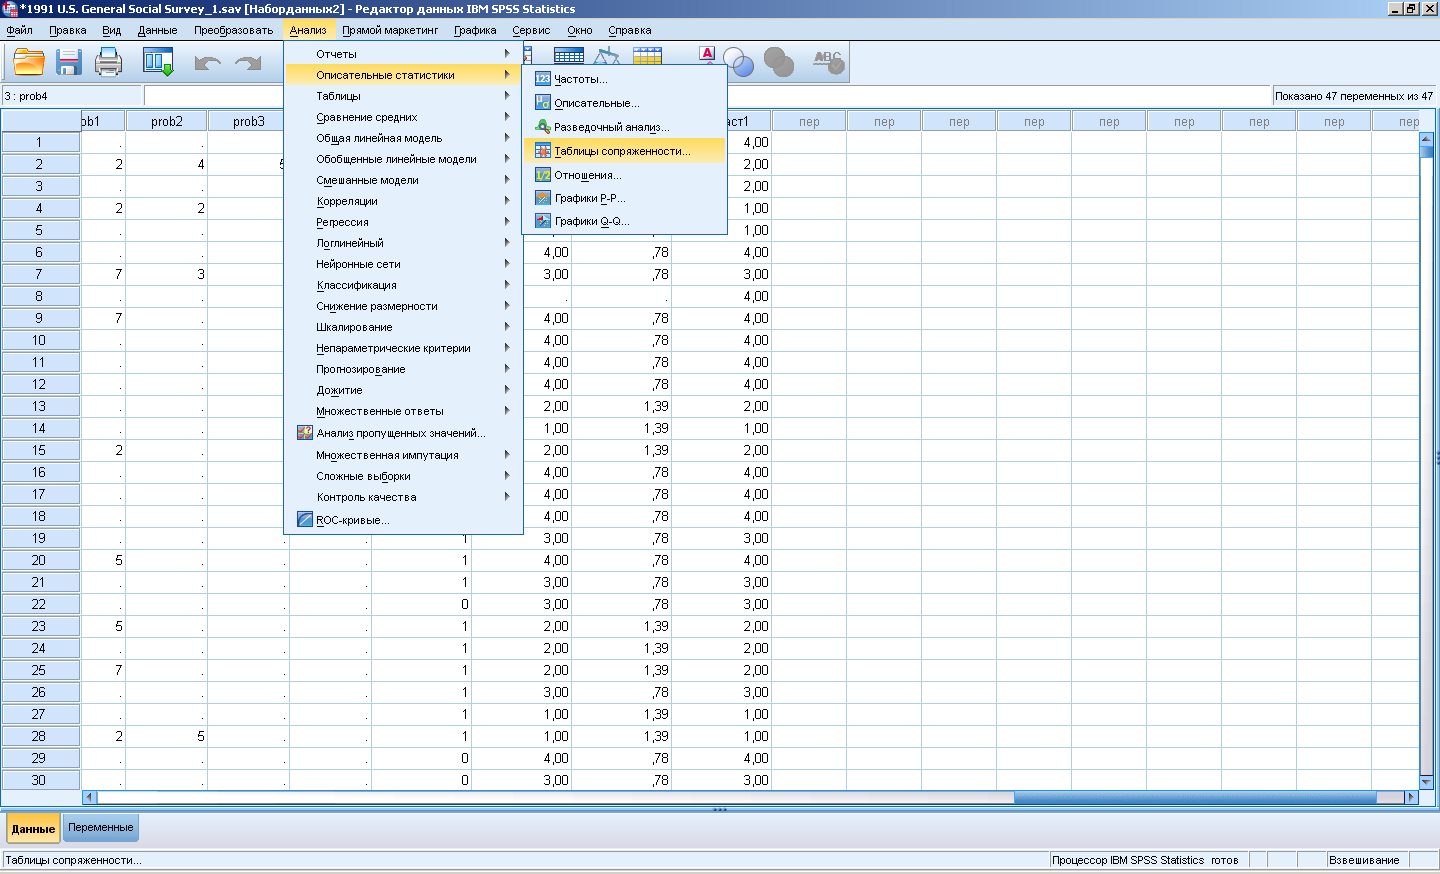The height and width of the screenshot is (874, 1440).
Task: Select row 30 header
Action: click(39, 780)
